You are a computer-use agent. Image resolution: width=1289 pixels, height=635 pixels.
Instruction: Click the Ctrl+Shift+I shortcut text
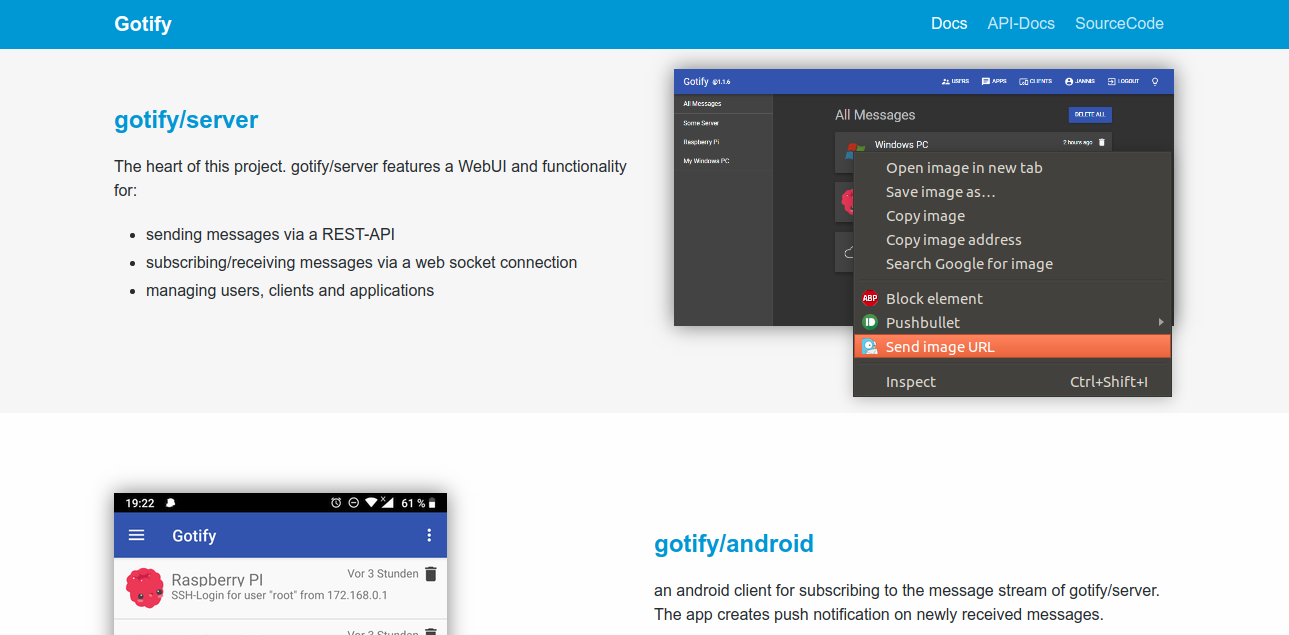[1109, 382]
